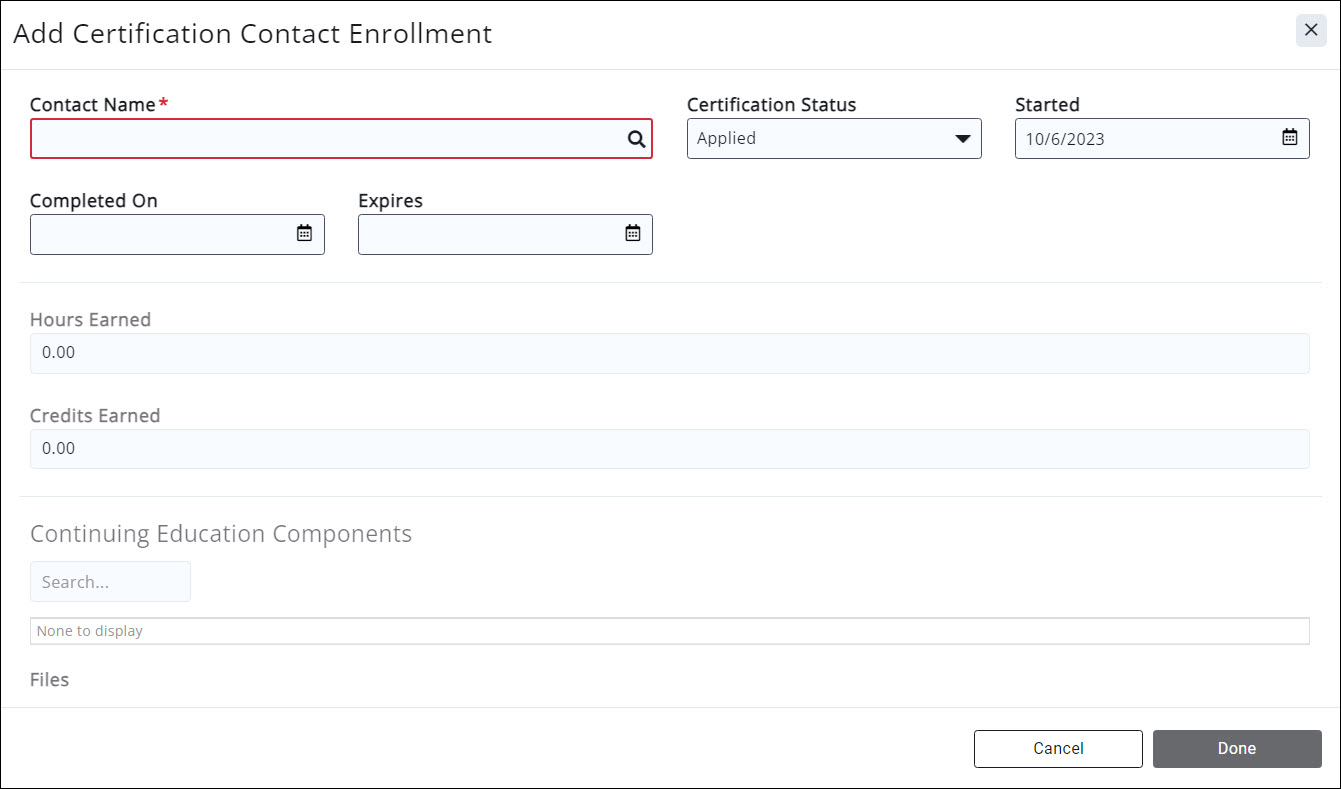This screenshot has height=789, width=1341.
Task: Click the Started date text 10/6/2023
Action: click(x=1065, y=140)
